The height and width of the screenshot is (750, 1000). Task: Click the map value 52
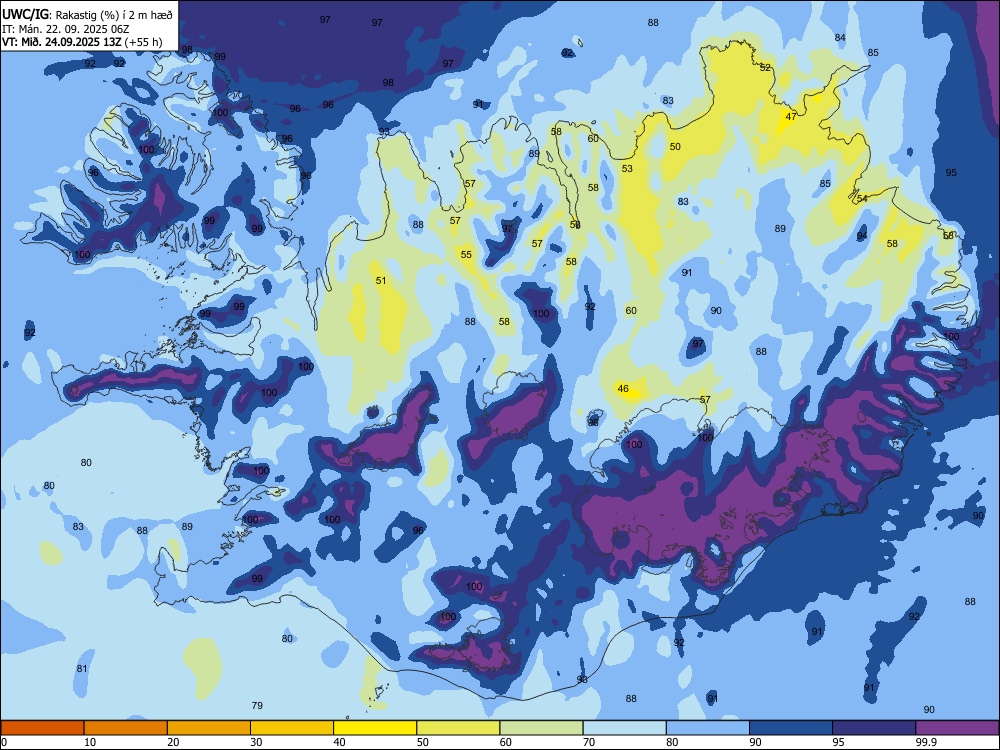tap(765, 68)
